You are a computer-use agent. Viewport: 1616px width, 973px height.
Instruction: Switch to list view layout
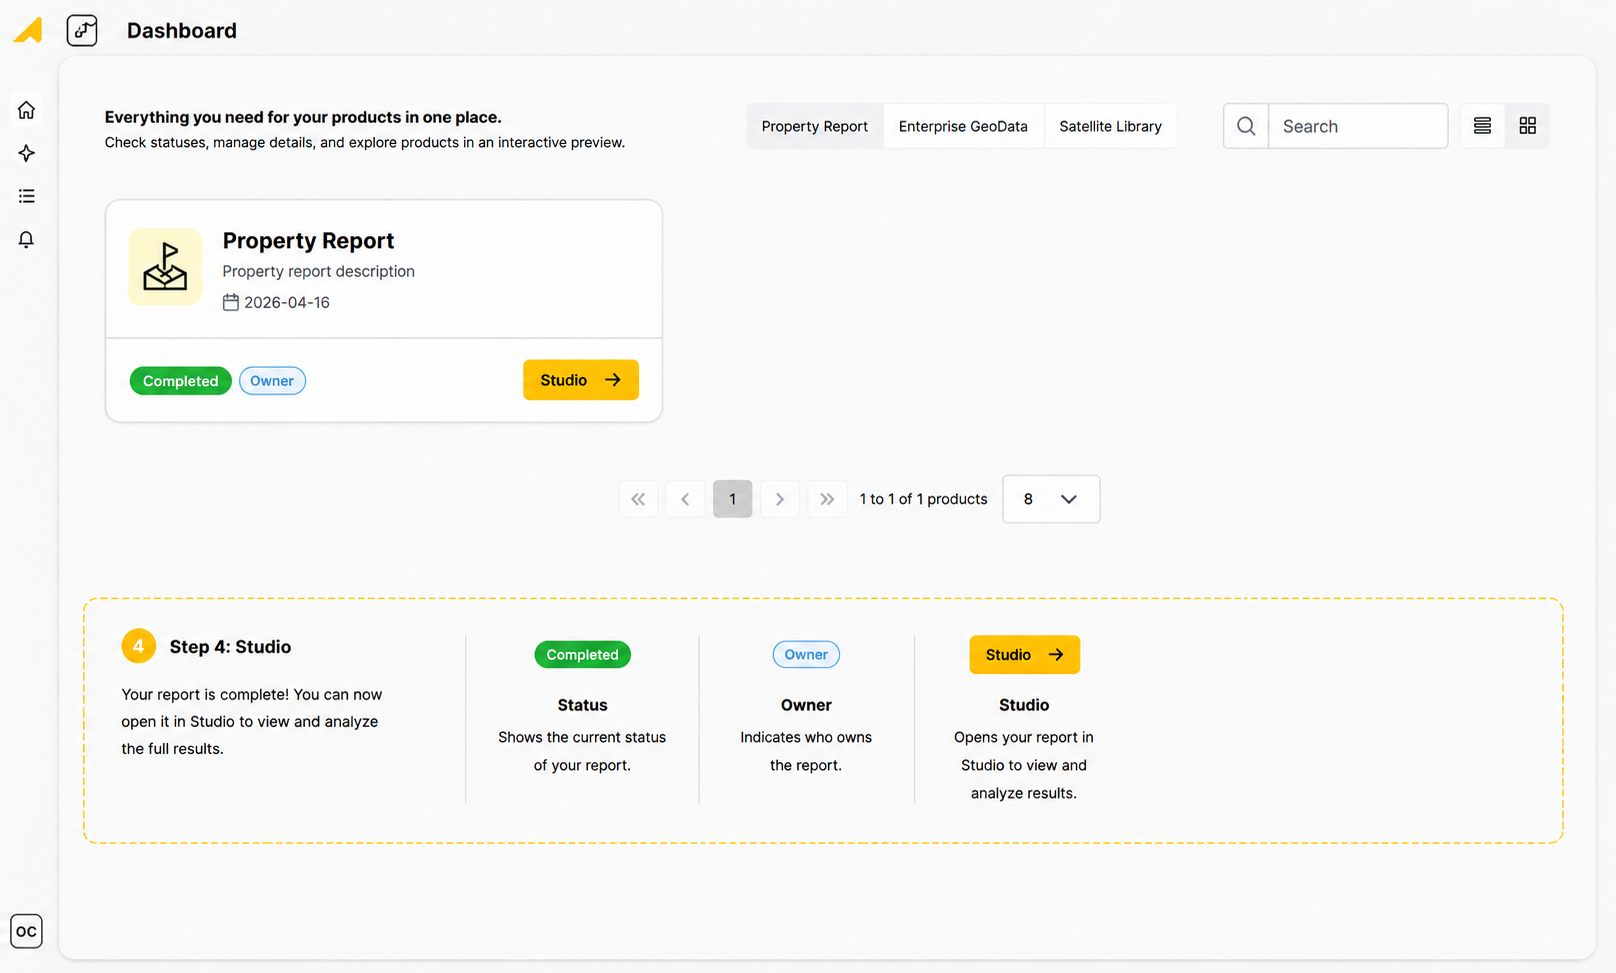(x=1482, y=126)
